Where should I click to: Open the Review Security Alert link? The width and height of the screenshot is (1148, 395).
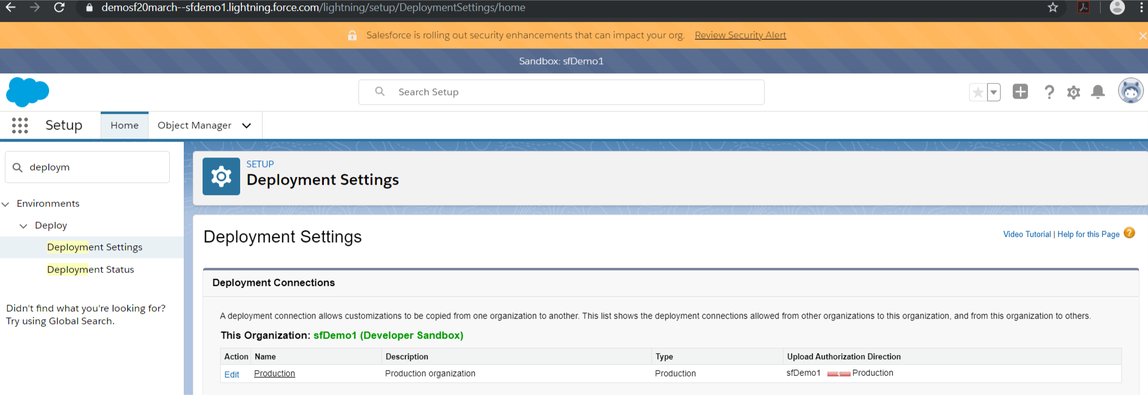740,35
